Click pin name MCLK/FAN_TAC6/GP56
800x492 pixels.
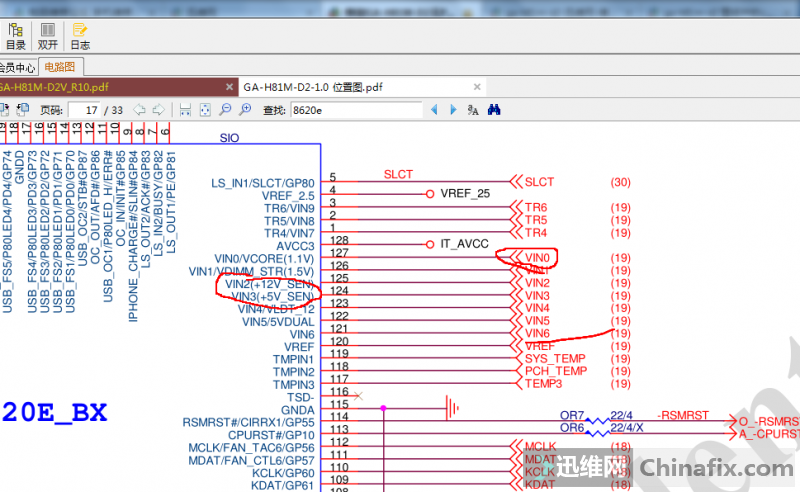[x=252, y=448]
